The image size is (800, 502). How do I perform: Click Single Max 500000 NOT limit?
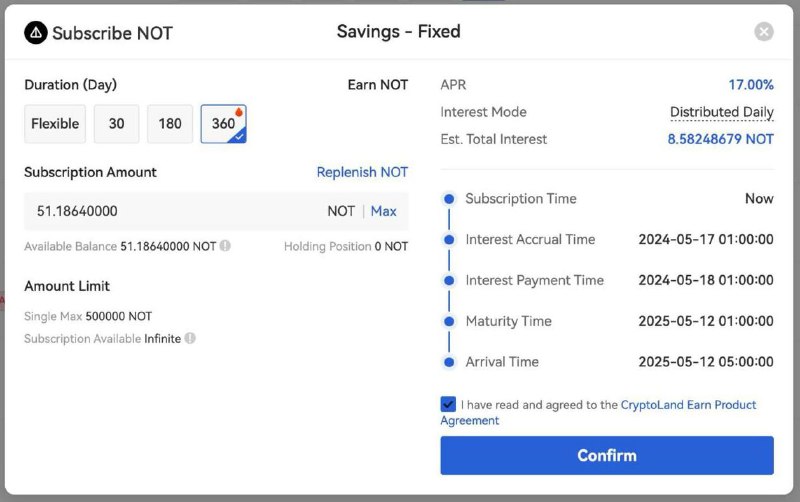pos(88,316)
